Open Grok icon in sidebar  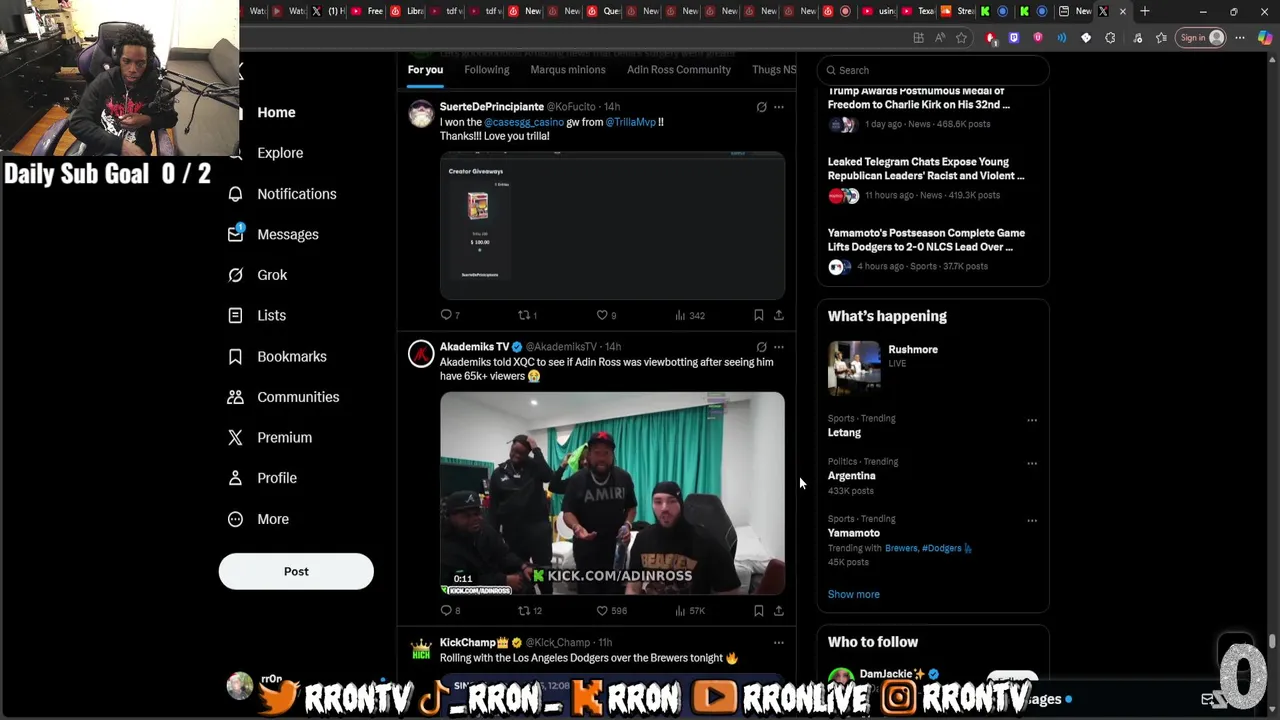point(235,275)
